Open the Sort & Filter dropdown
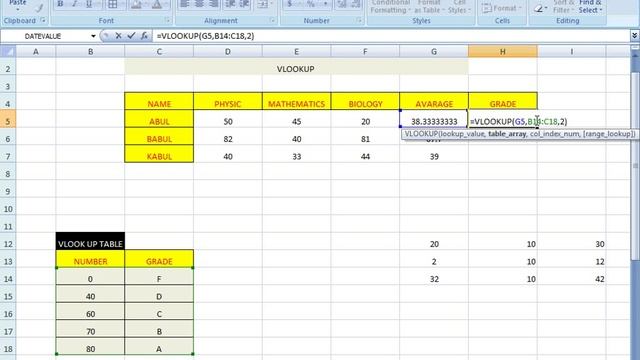Screen dimensions: 640x360 tap(564, 7)
